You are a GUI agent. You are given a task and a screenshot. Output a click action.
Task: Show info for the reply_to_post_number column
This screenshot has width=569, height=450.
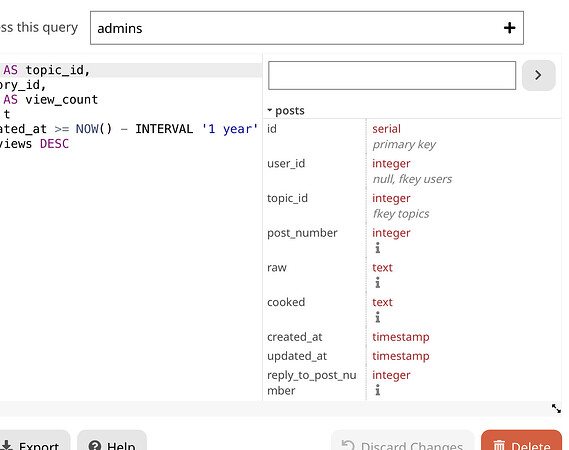377,390
